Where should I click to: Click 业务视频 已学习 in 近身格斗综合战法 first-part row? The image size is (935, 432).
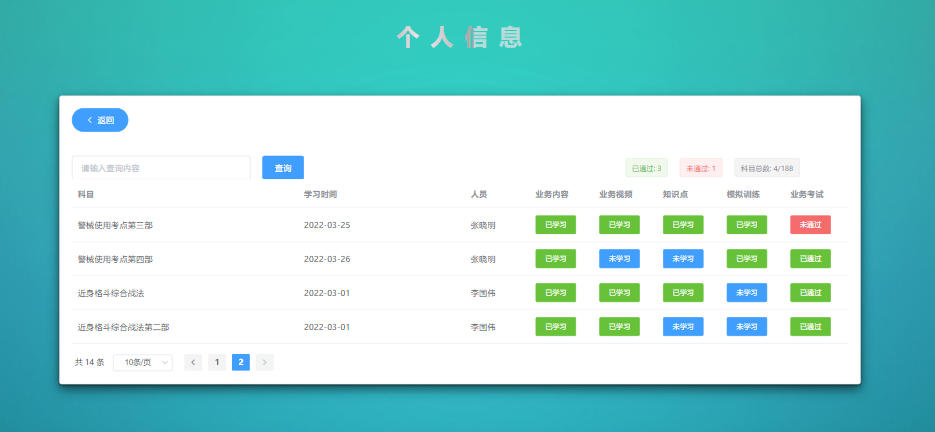click(620, 293)
